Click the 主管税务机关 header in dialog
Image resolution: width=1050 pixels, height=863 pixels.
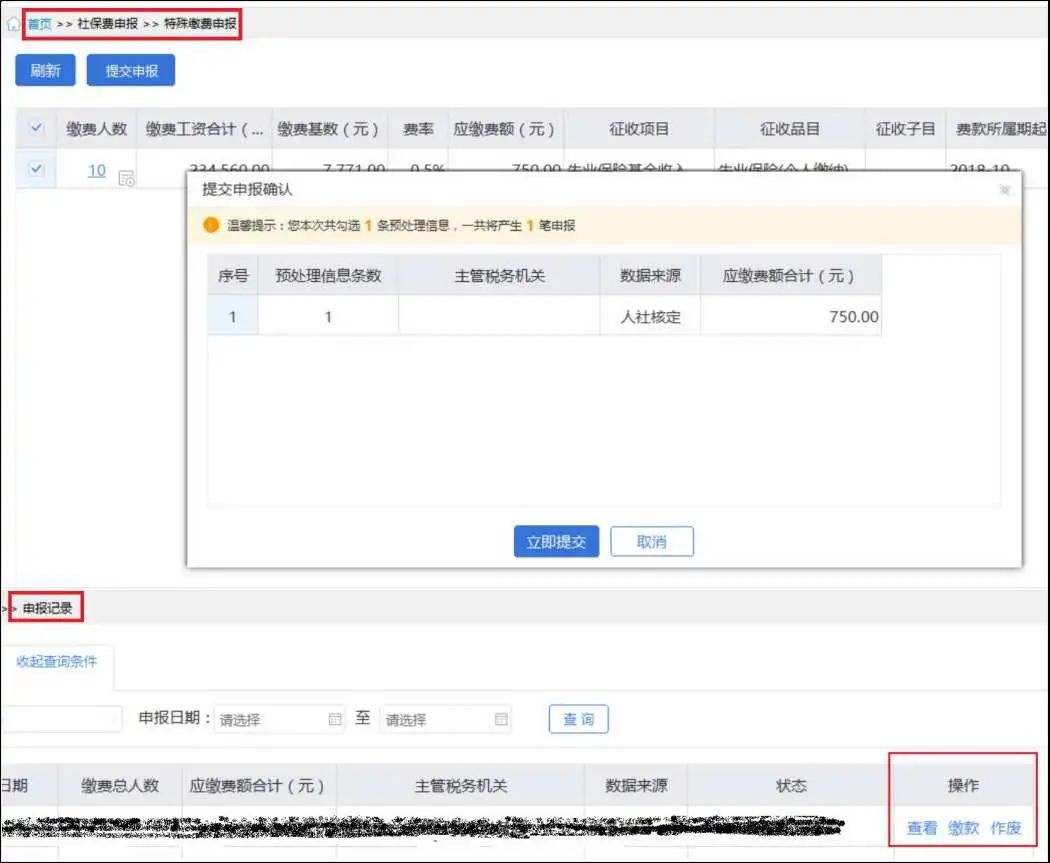[499, 275]
